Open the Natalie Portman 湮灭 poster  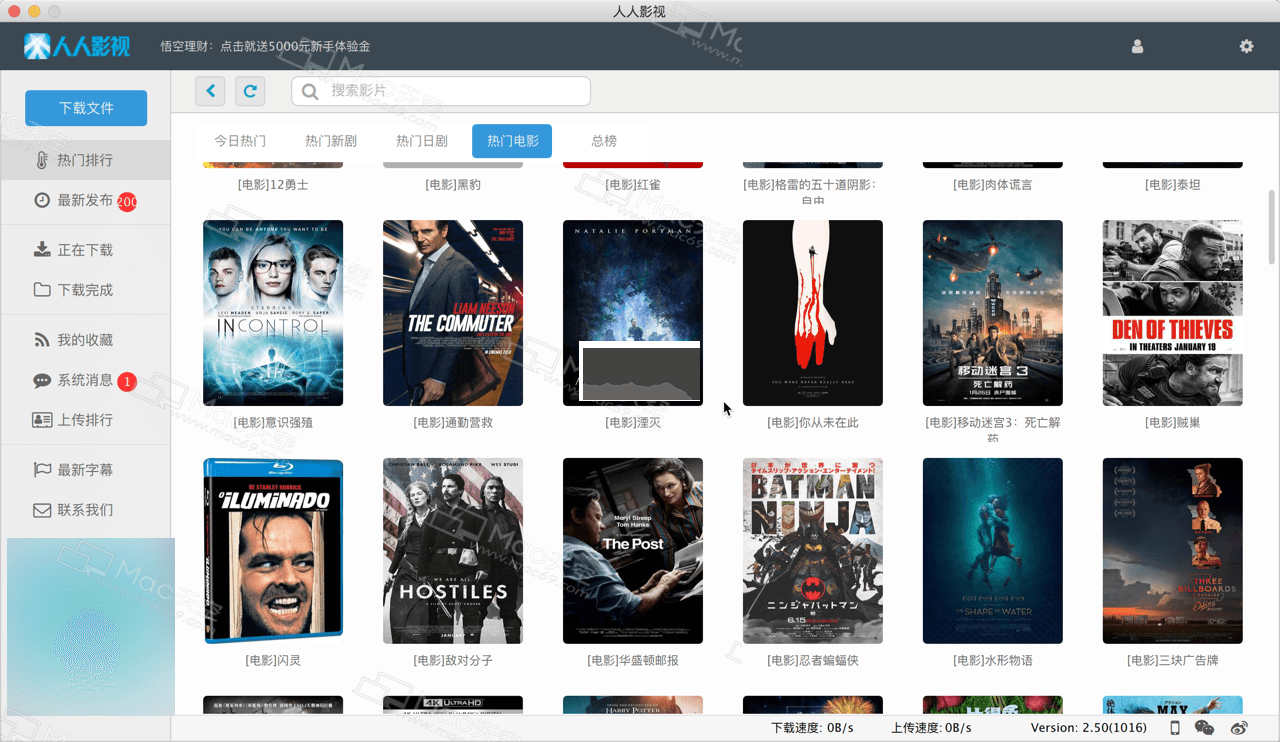point(633,313)
